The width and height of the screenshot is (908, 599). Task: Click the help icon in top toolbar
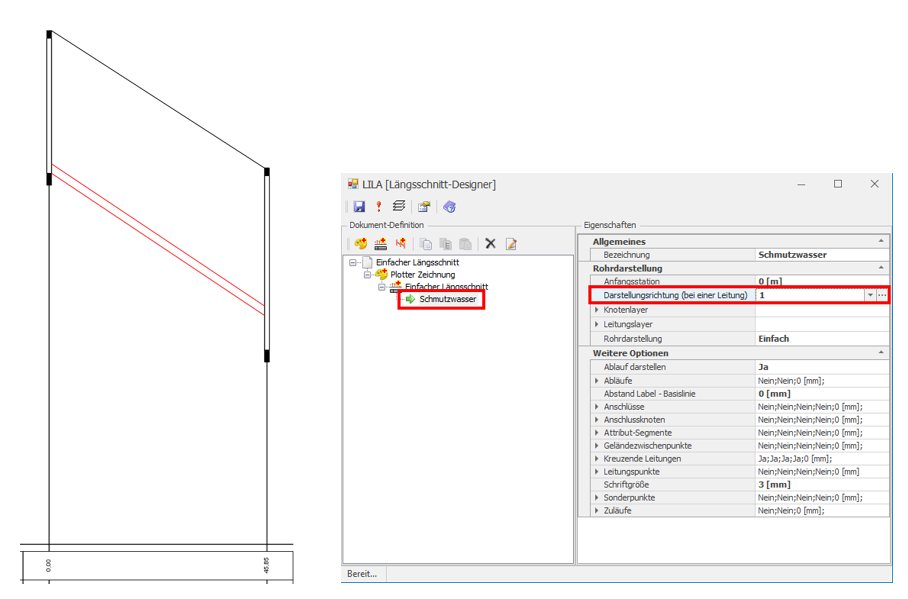[x=450, y=207]
